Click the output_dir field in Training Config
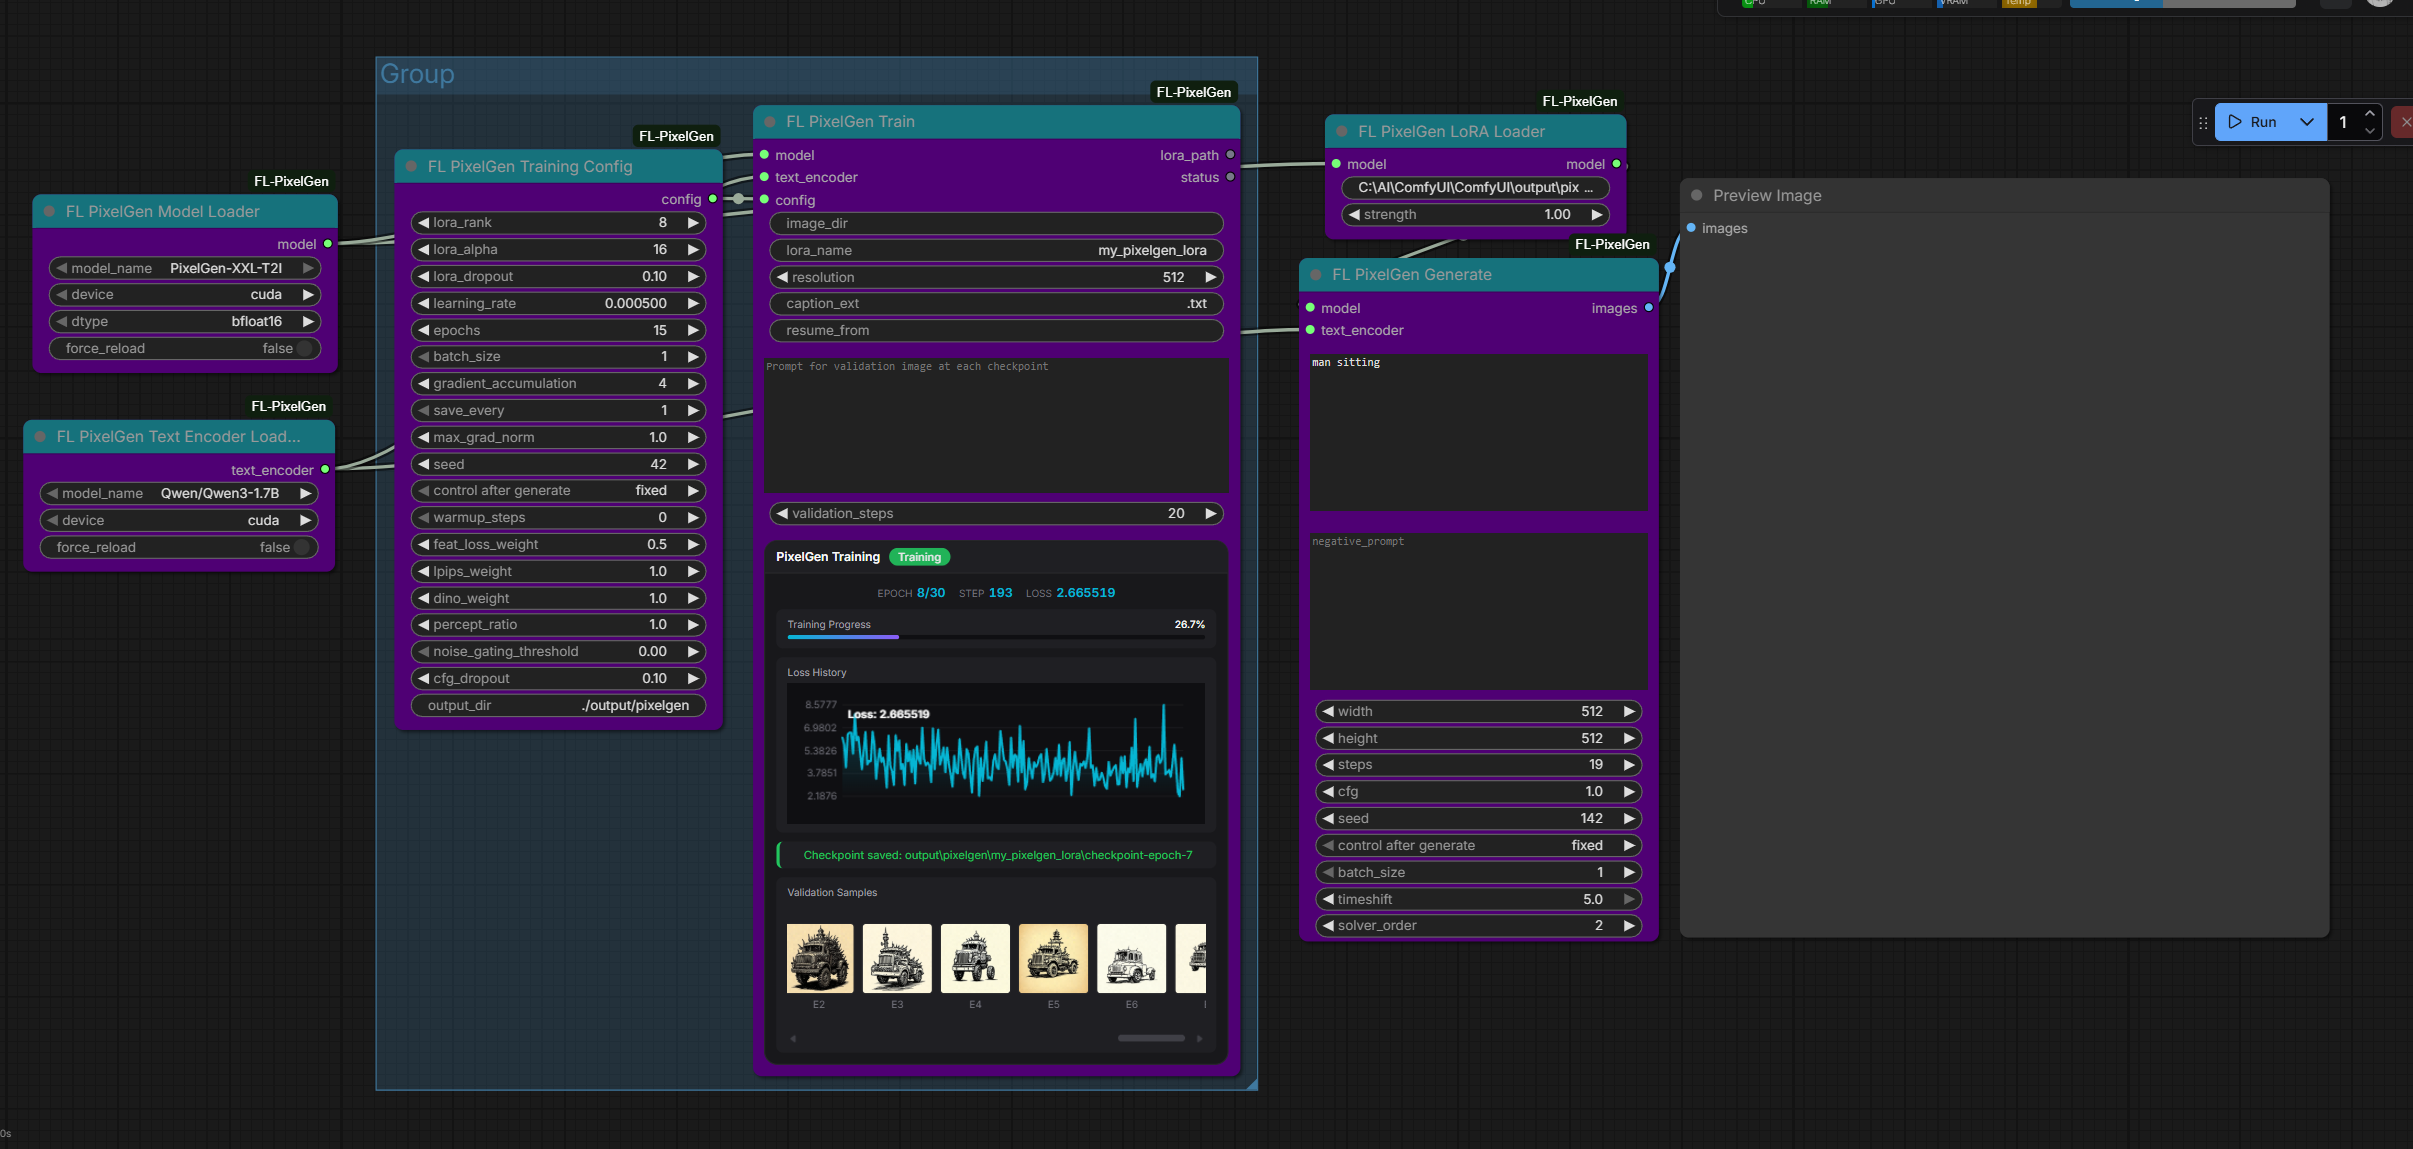This screenshot has height=1149, width=2413. [558, 706]
